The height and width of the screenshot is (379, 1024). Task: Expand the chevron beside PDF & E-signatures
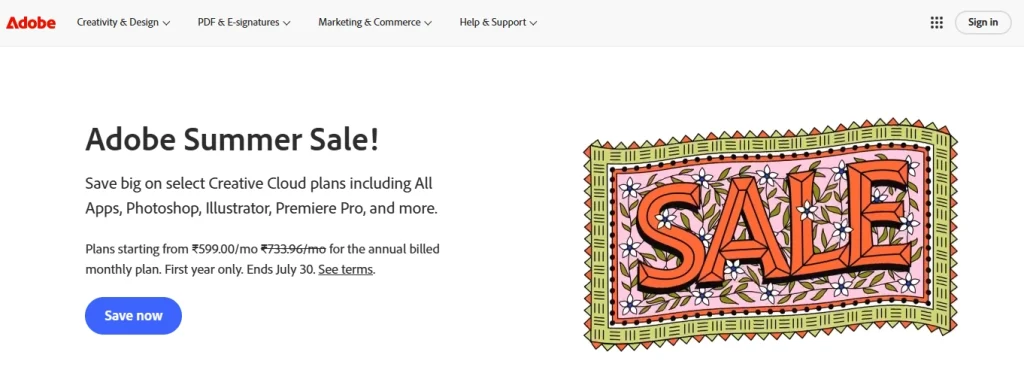pos(287,23)
